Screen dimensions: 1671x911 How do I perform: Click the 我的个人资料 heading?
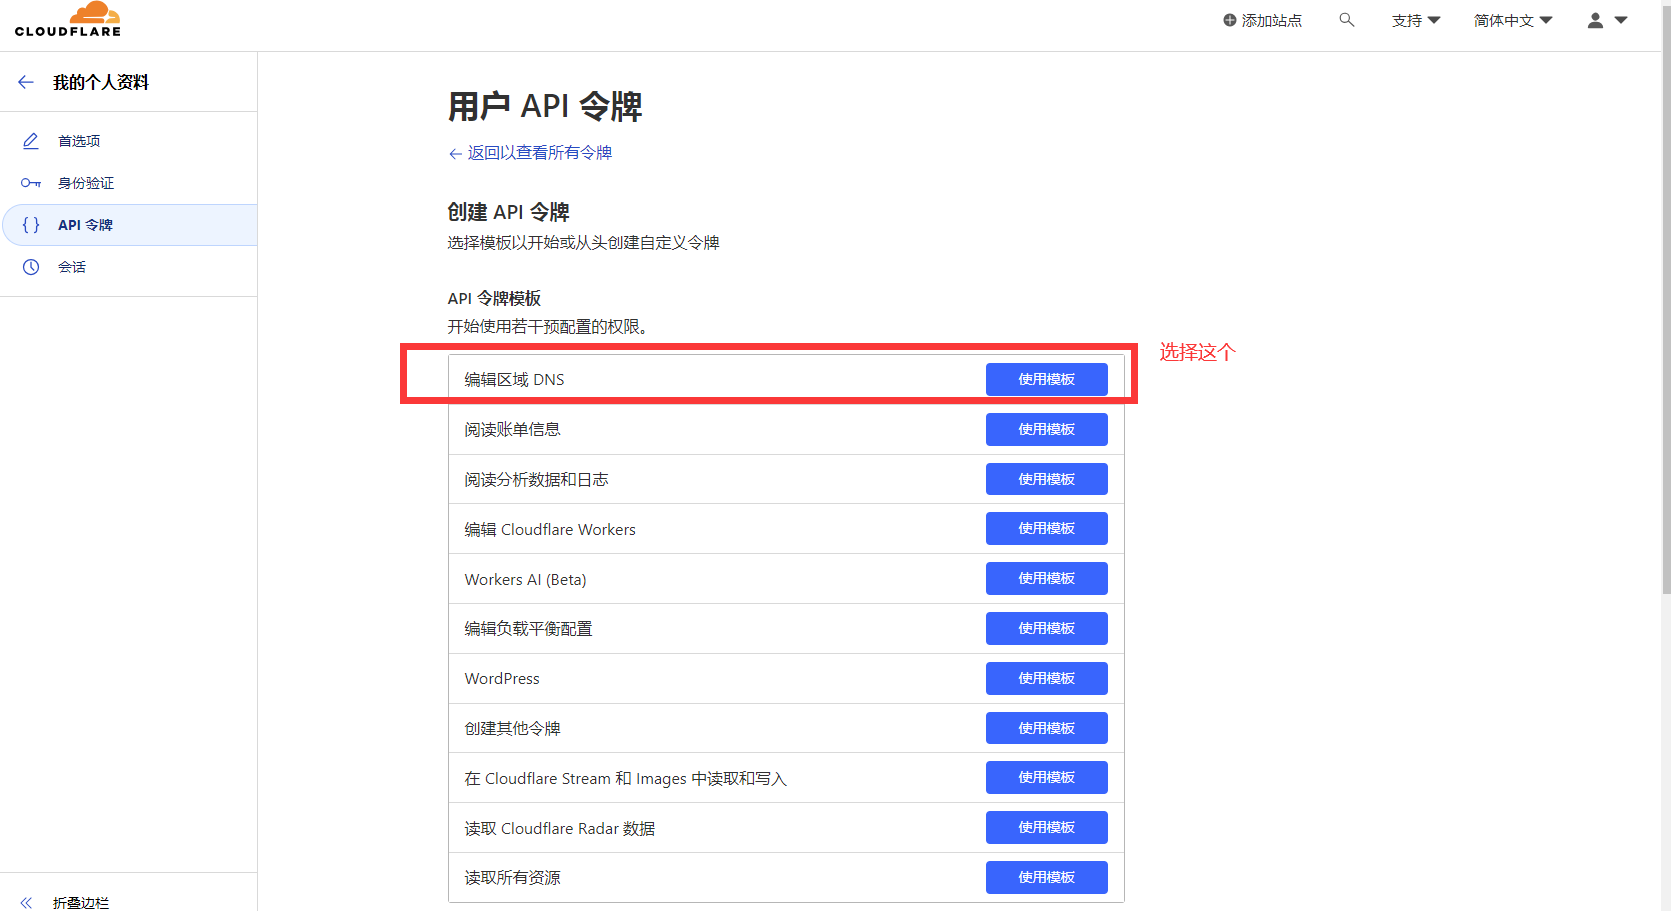point(101,82)
